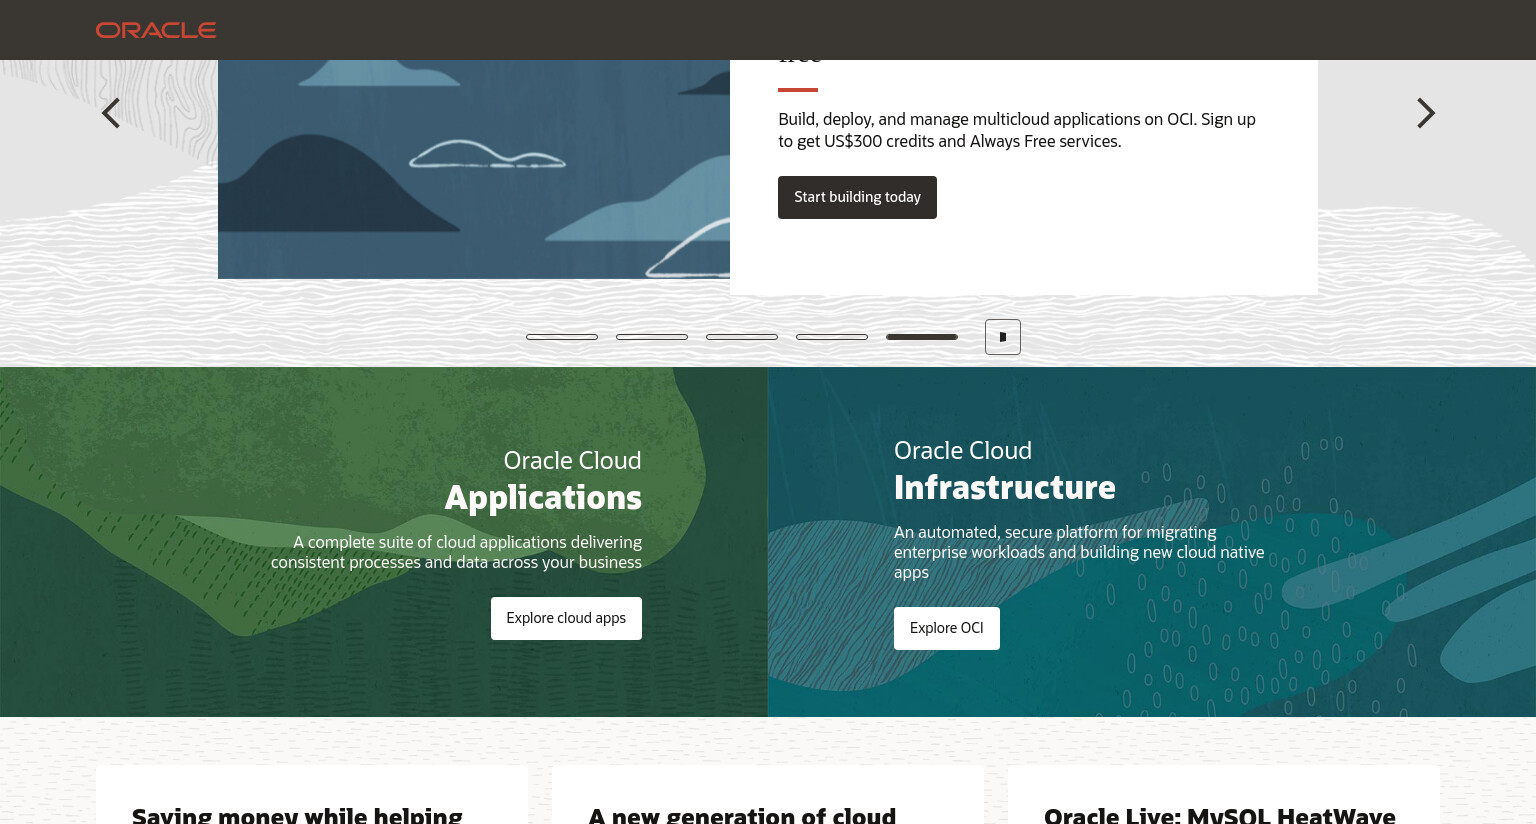This screenshot has width=1536, height=824.
Task: Select the fourth carousel slide indicator
Action: [x=832, y=337]
